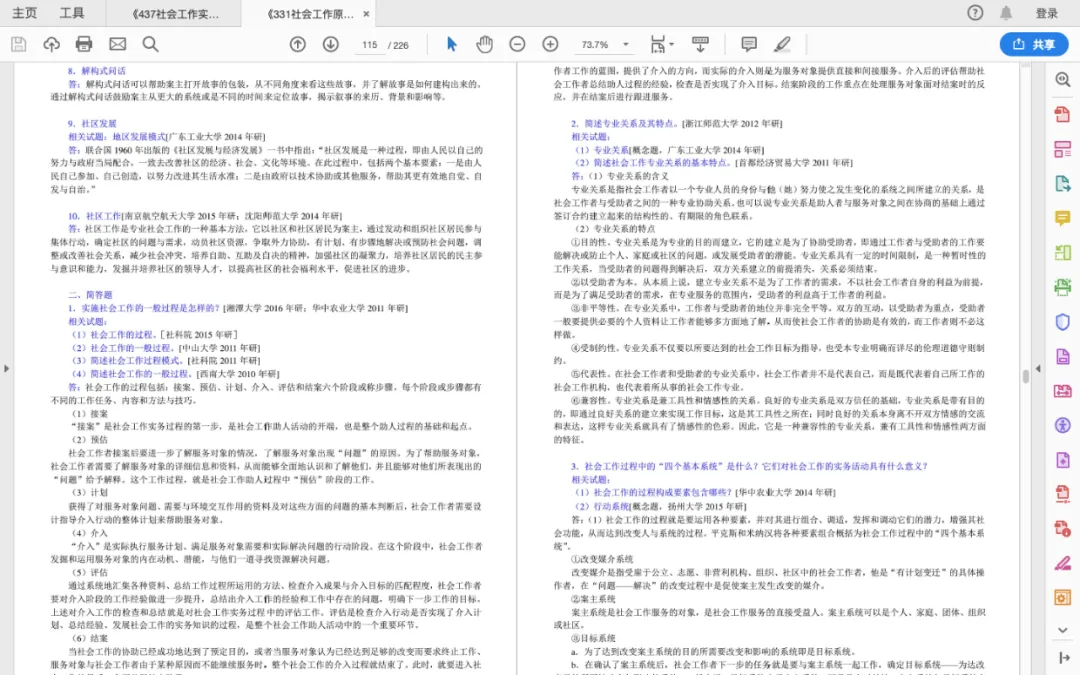Open the pink pen signature sidebar tool
This screenshot has width=1080, height=675.
tap(1063, 563)
